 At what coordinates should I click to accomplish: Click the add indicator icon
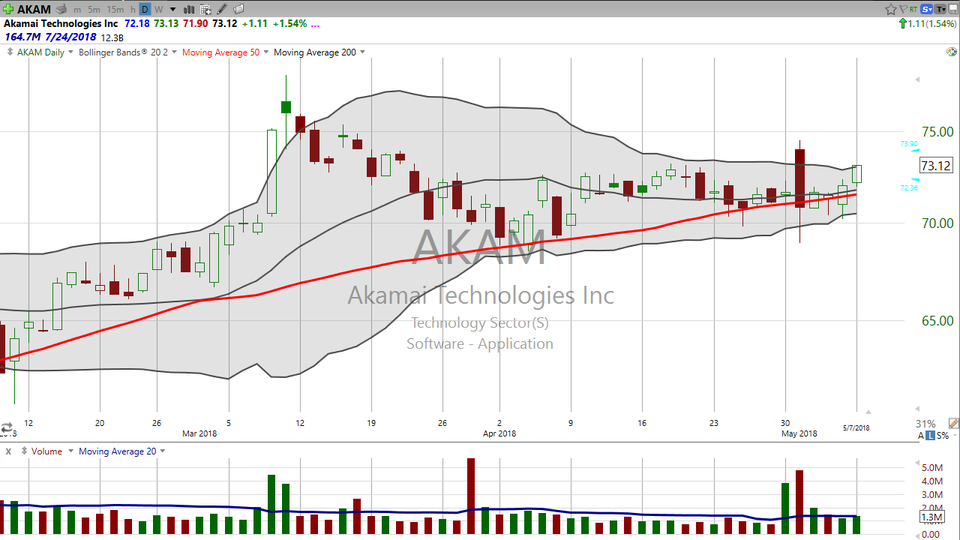pyautogui.click(x=206, y=9)
